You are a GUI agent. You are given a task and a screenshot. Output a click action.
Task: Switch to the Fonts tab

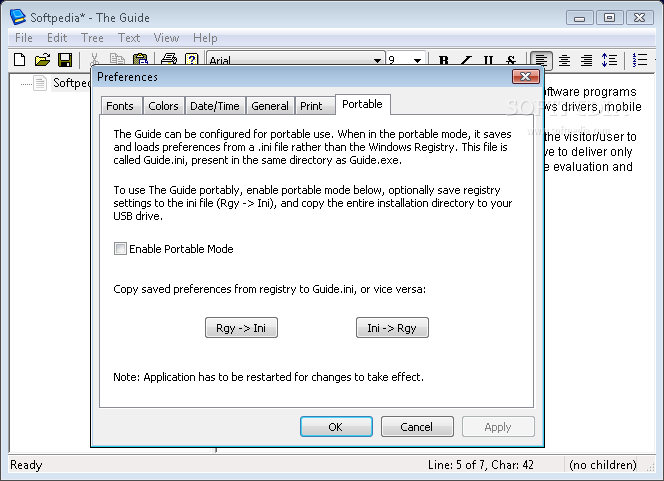120,106
